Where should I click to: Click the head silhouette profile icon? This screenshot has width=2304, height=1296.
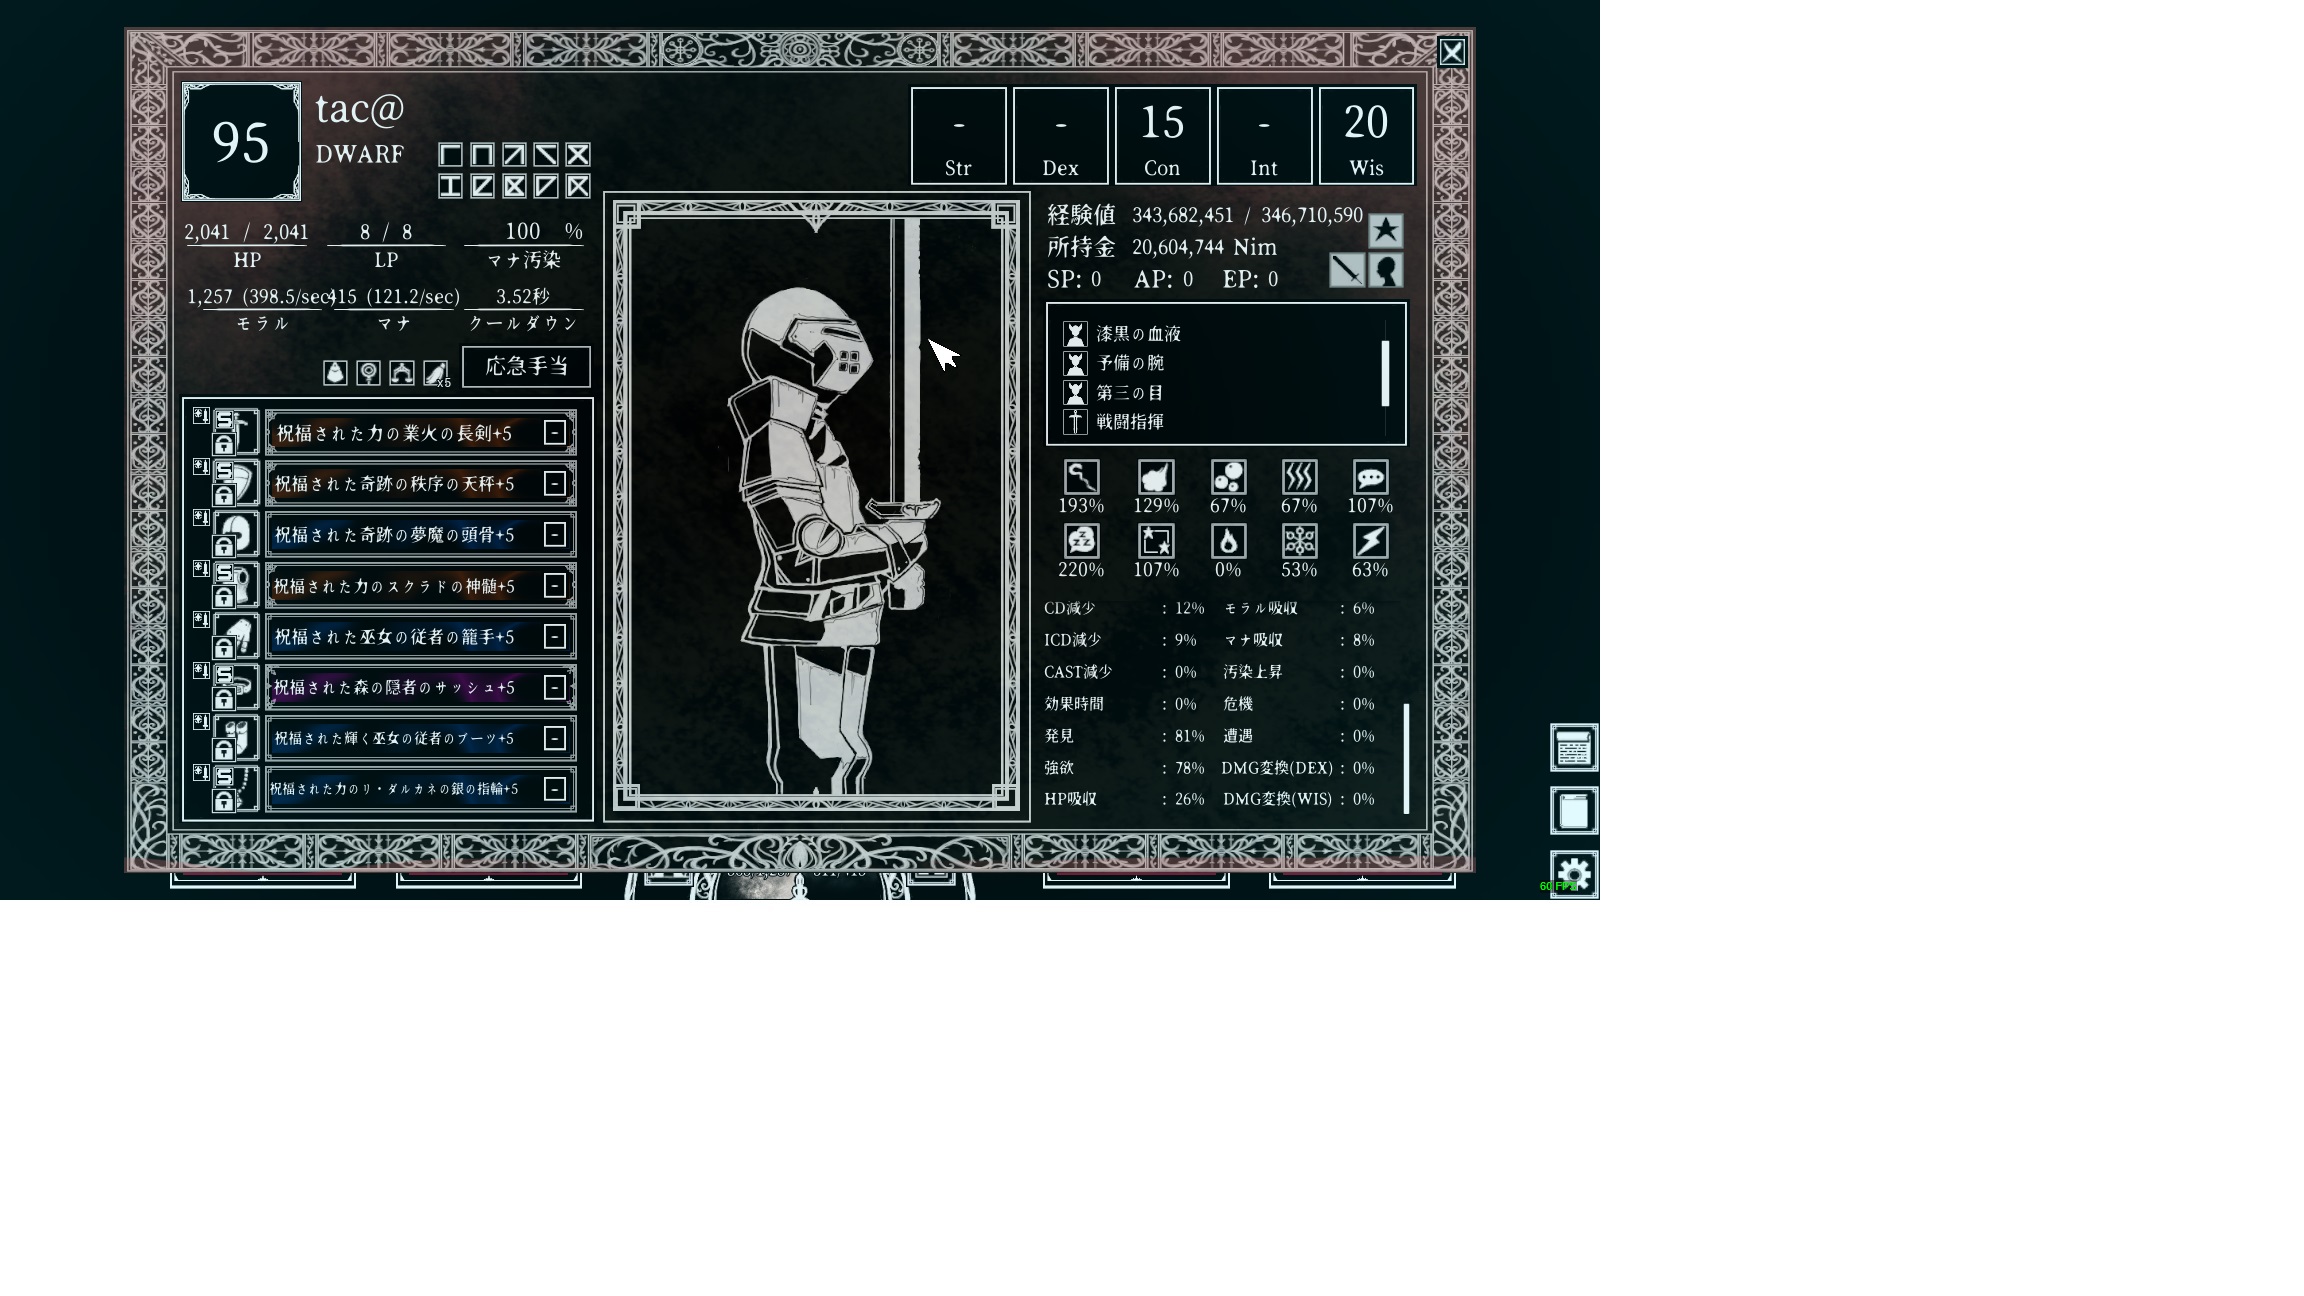point(1386,270)
